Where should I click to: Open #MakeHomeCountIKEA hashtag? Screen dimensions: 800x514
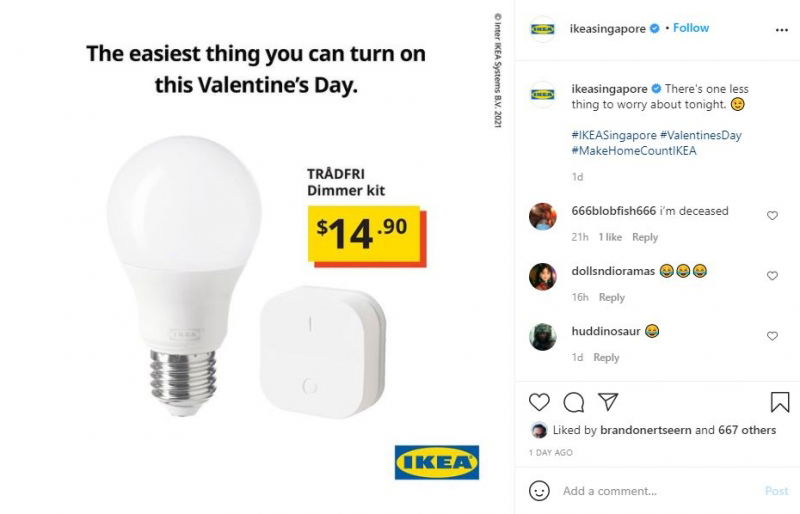(x=634, y=151)
